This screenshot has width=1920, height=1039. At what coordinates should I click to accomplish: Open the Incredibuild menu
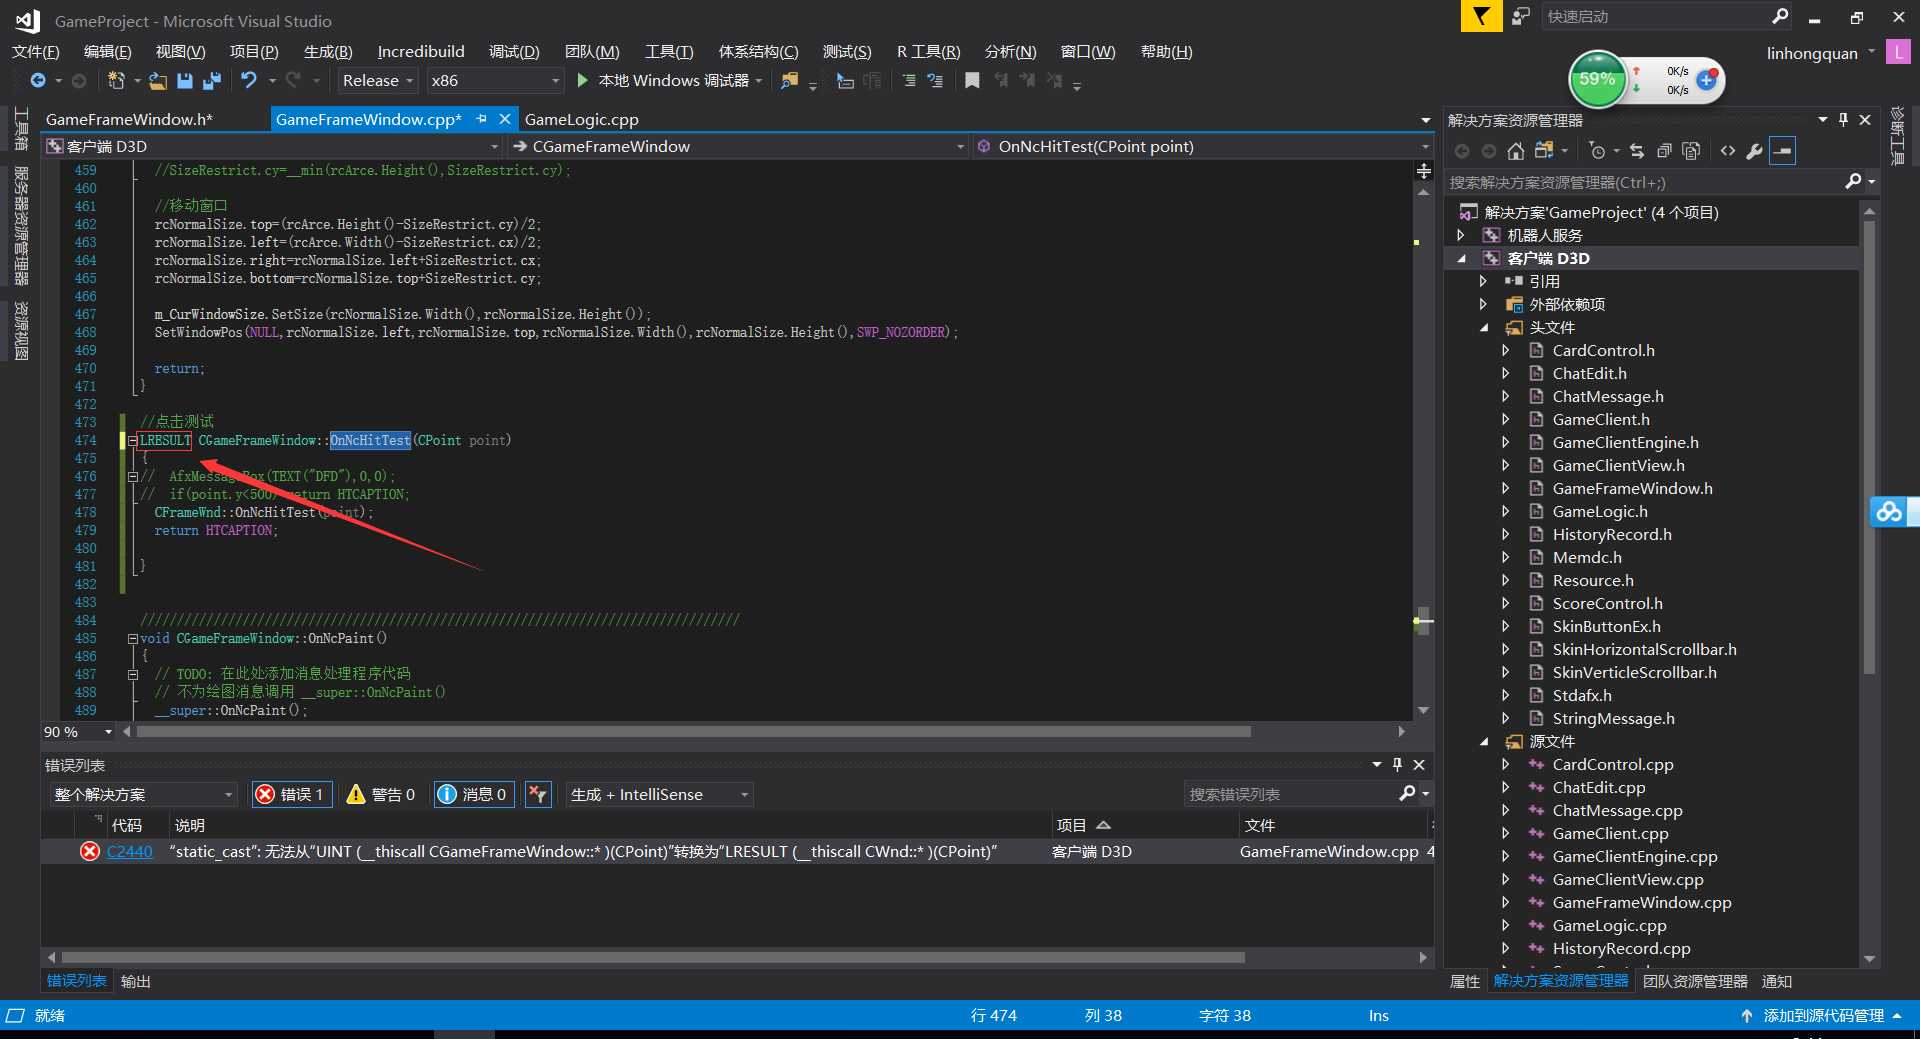pos(421,51)
